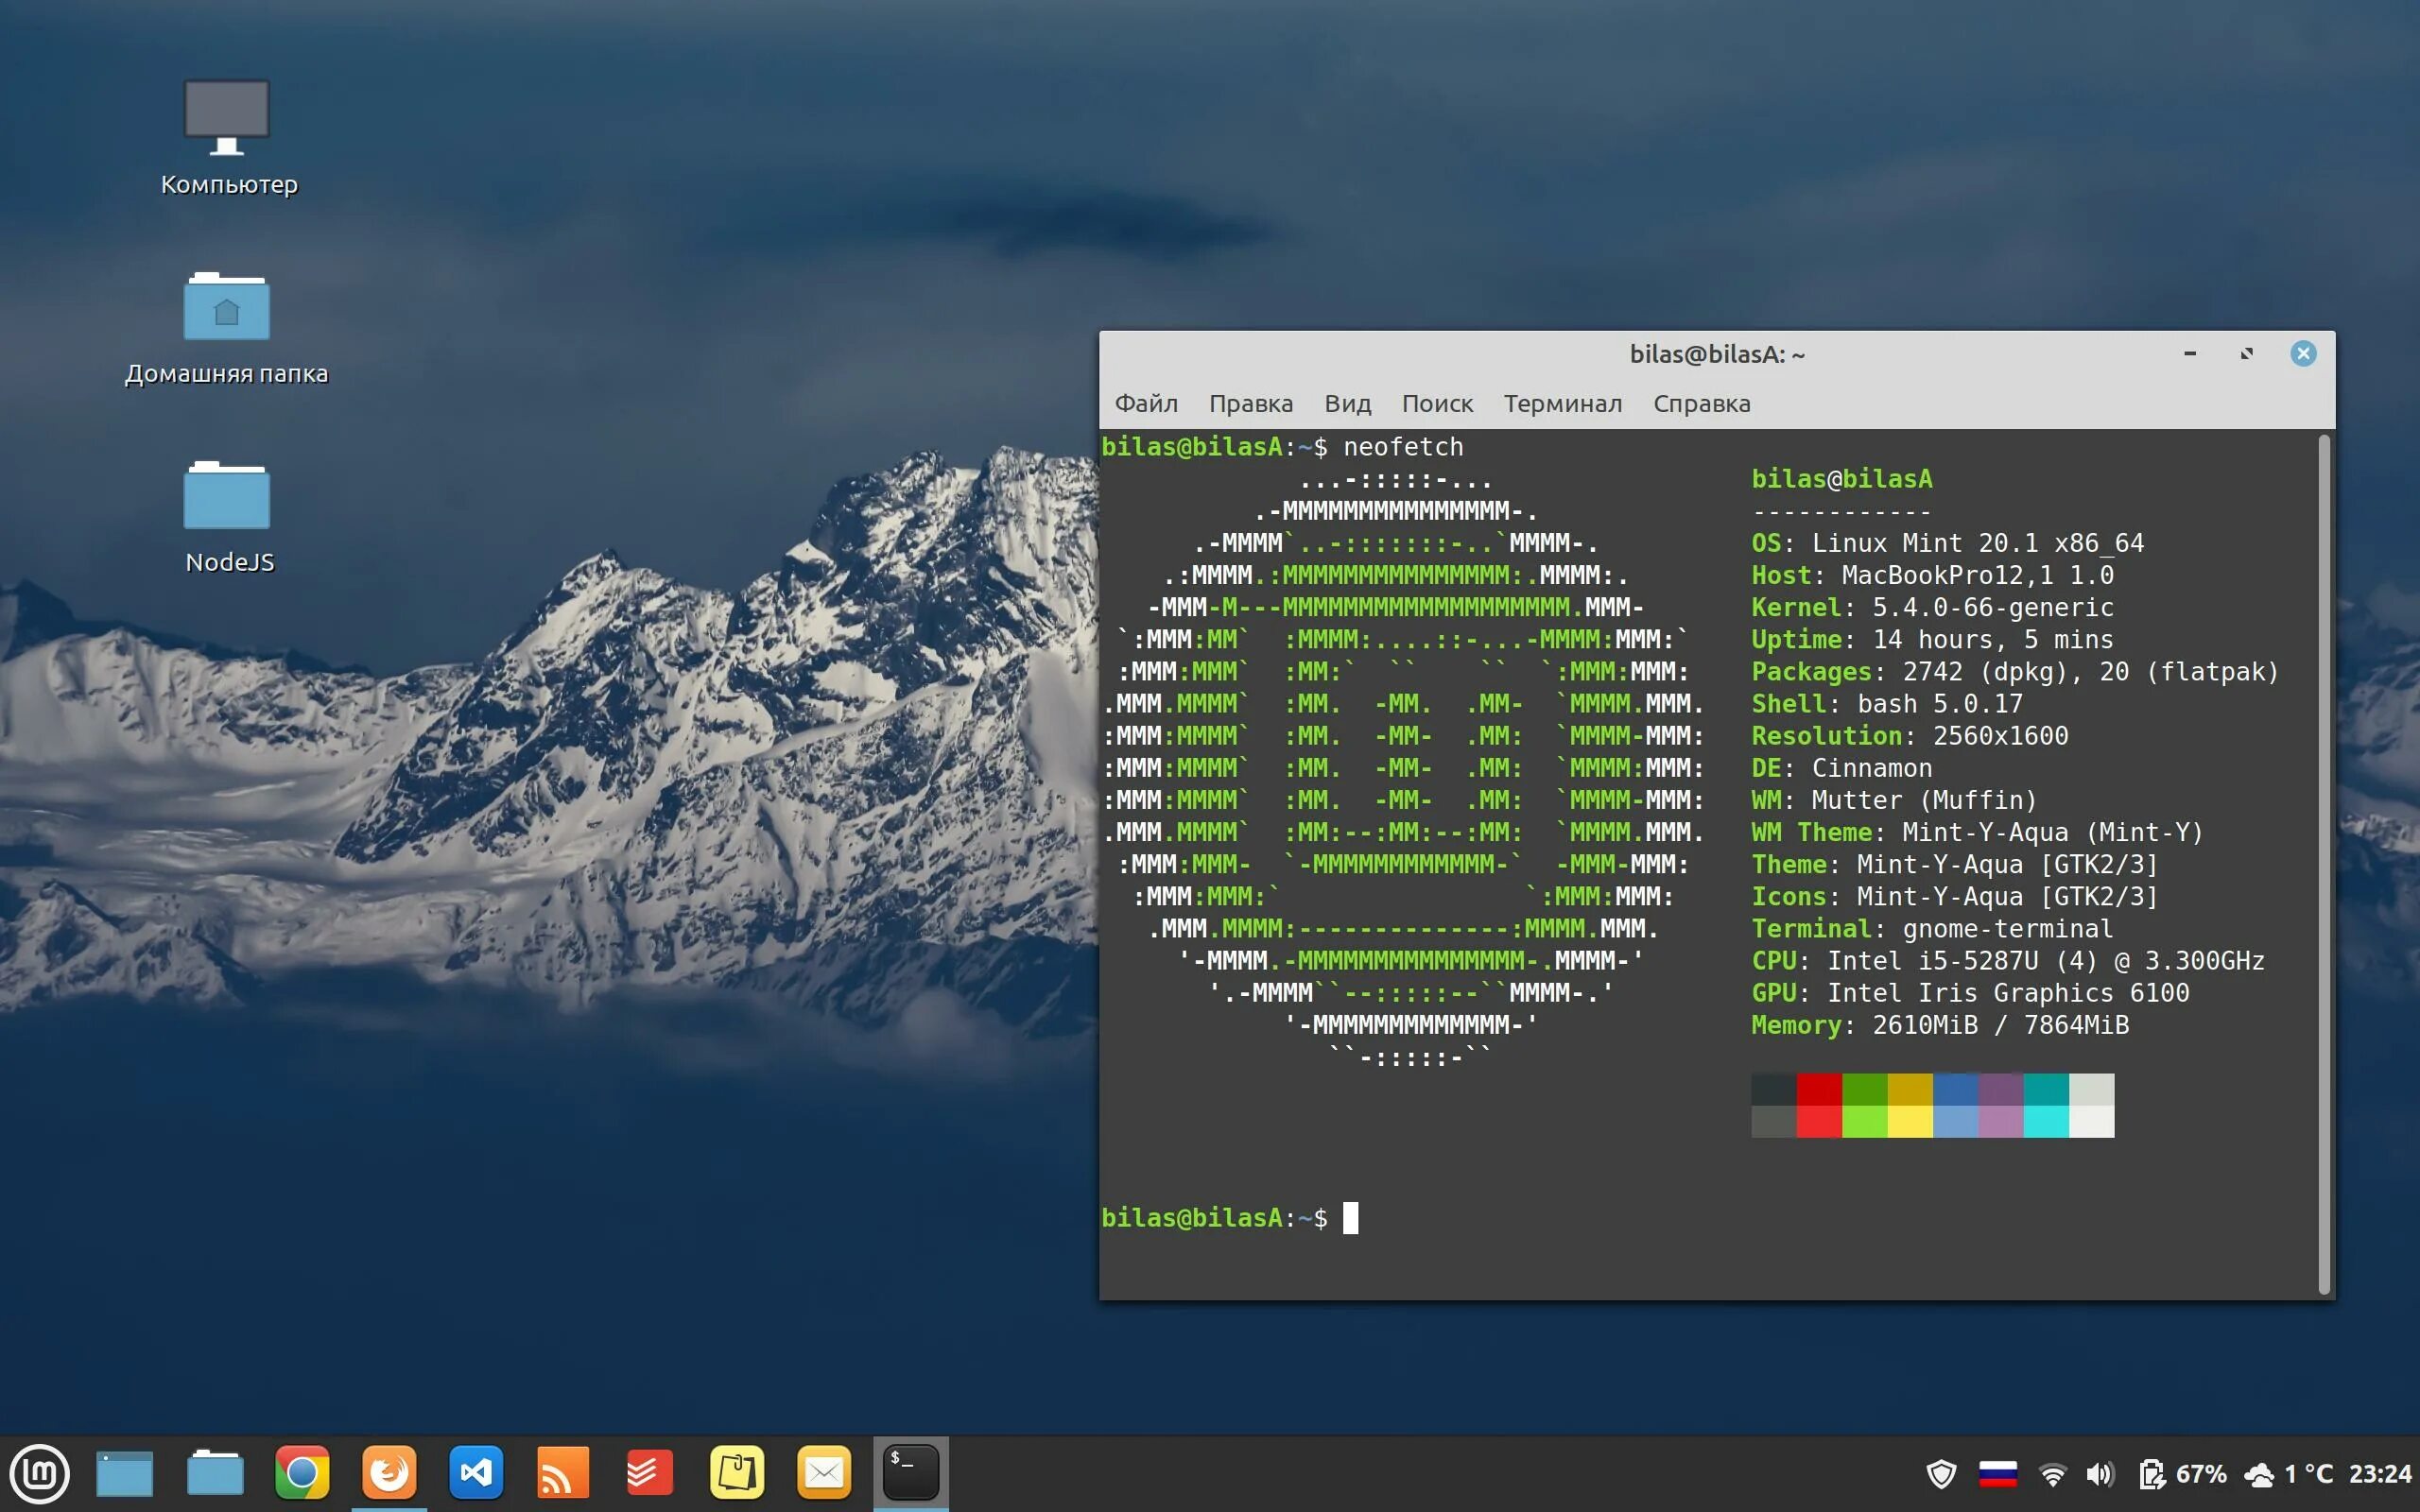Open the weather applet showing 1 °C
Screen dimensions: 2420x1512
coord(2290,1474)
